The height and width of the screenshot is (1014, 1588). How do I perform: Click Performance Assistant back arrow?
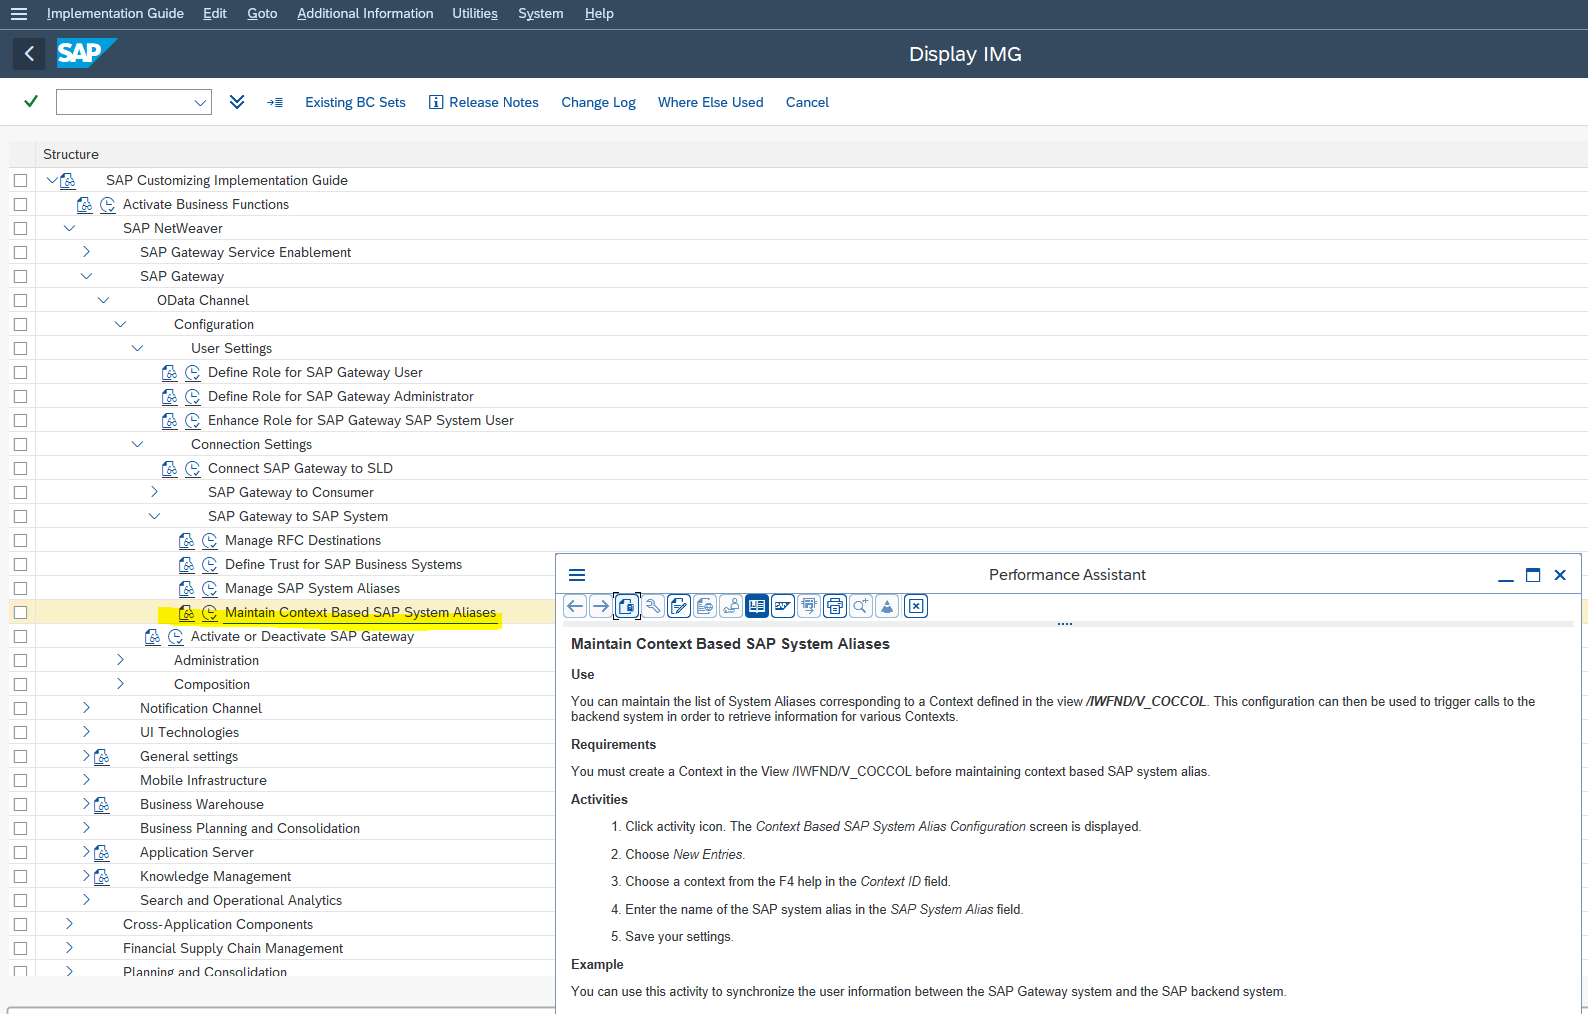tap(575, 606)
